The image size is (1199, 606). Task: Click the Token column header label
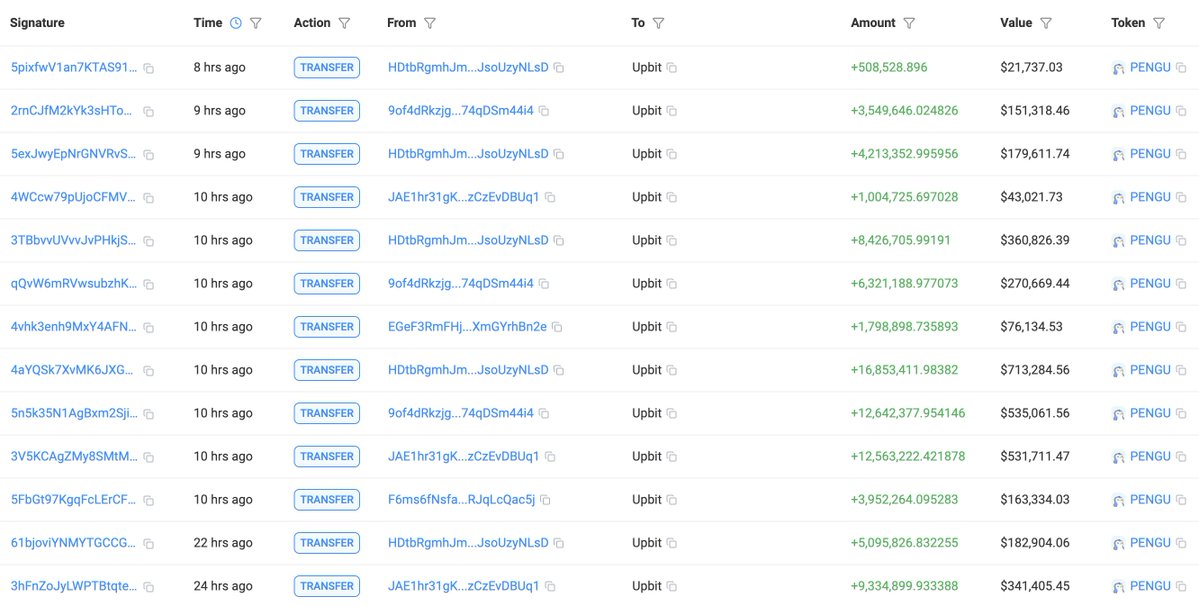[x=1128, y=23]
